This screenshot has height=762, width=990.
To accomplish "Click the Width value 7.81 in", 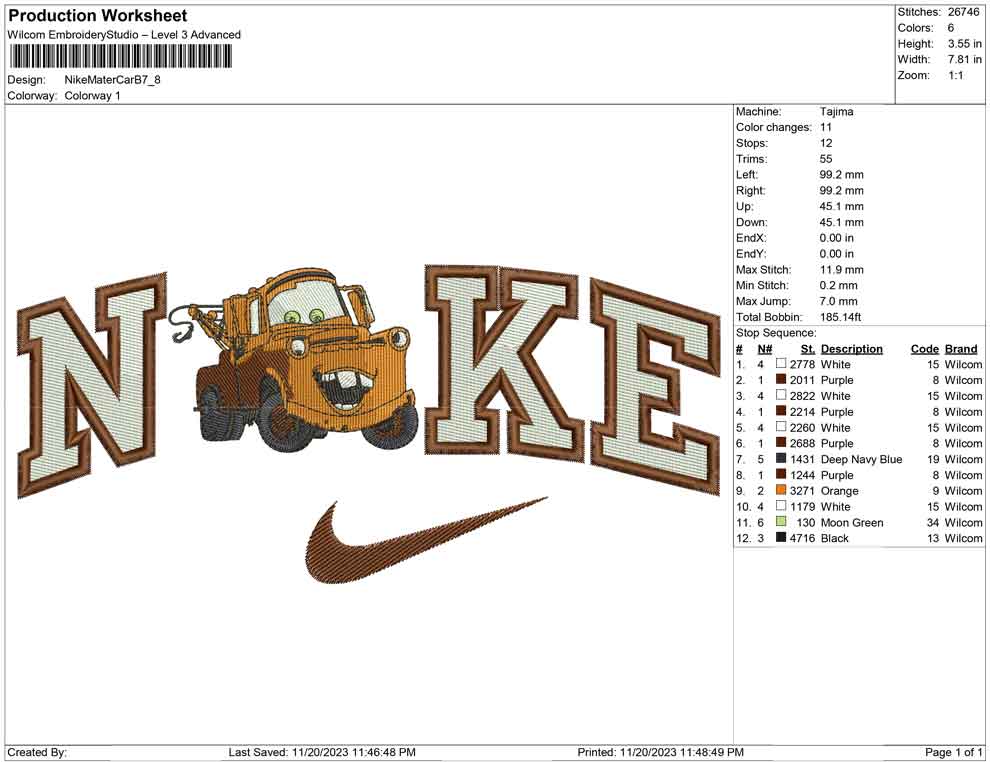I will (965, 59).
